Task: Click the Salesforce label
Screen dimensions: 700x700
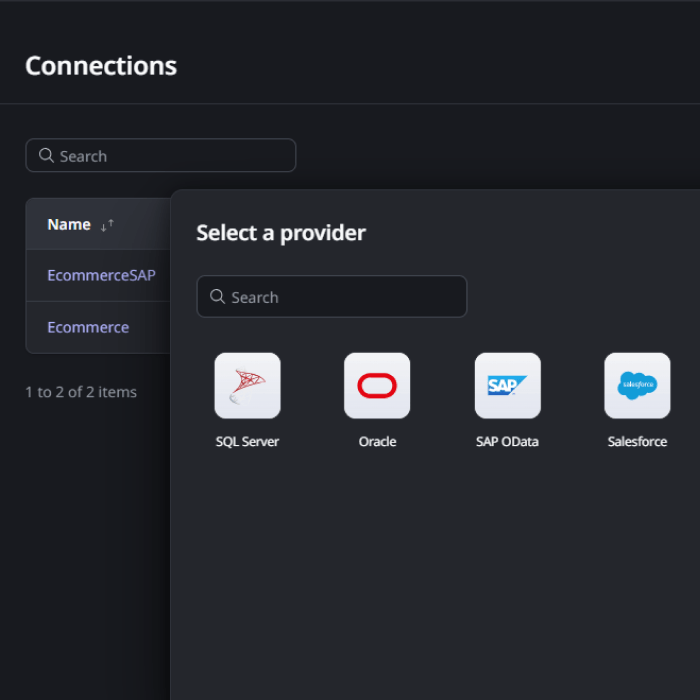Action: [x=637, y=442]
